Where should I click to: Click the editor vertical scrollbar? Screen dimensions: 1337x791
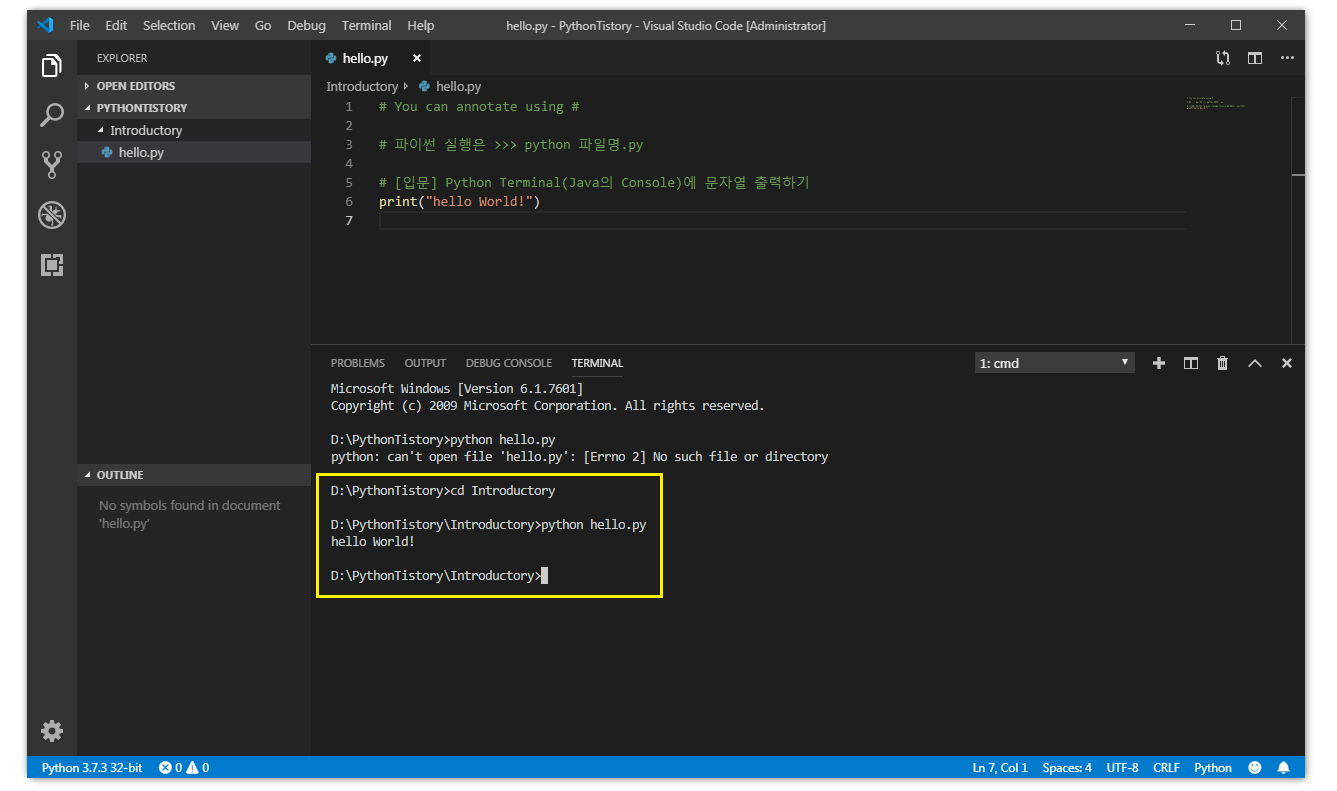[1297, 137]
